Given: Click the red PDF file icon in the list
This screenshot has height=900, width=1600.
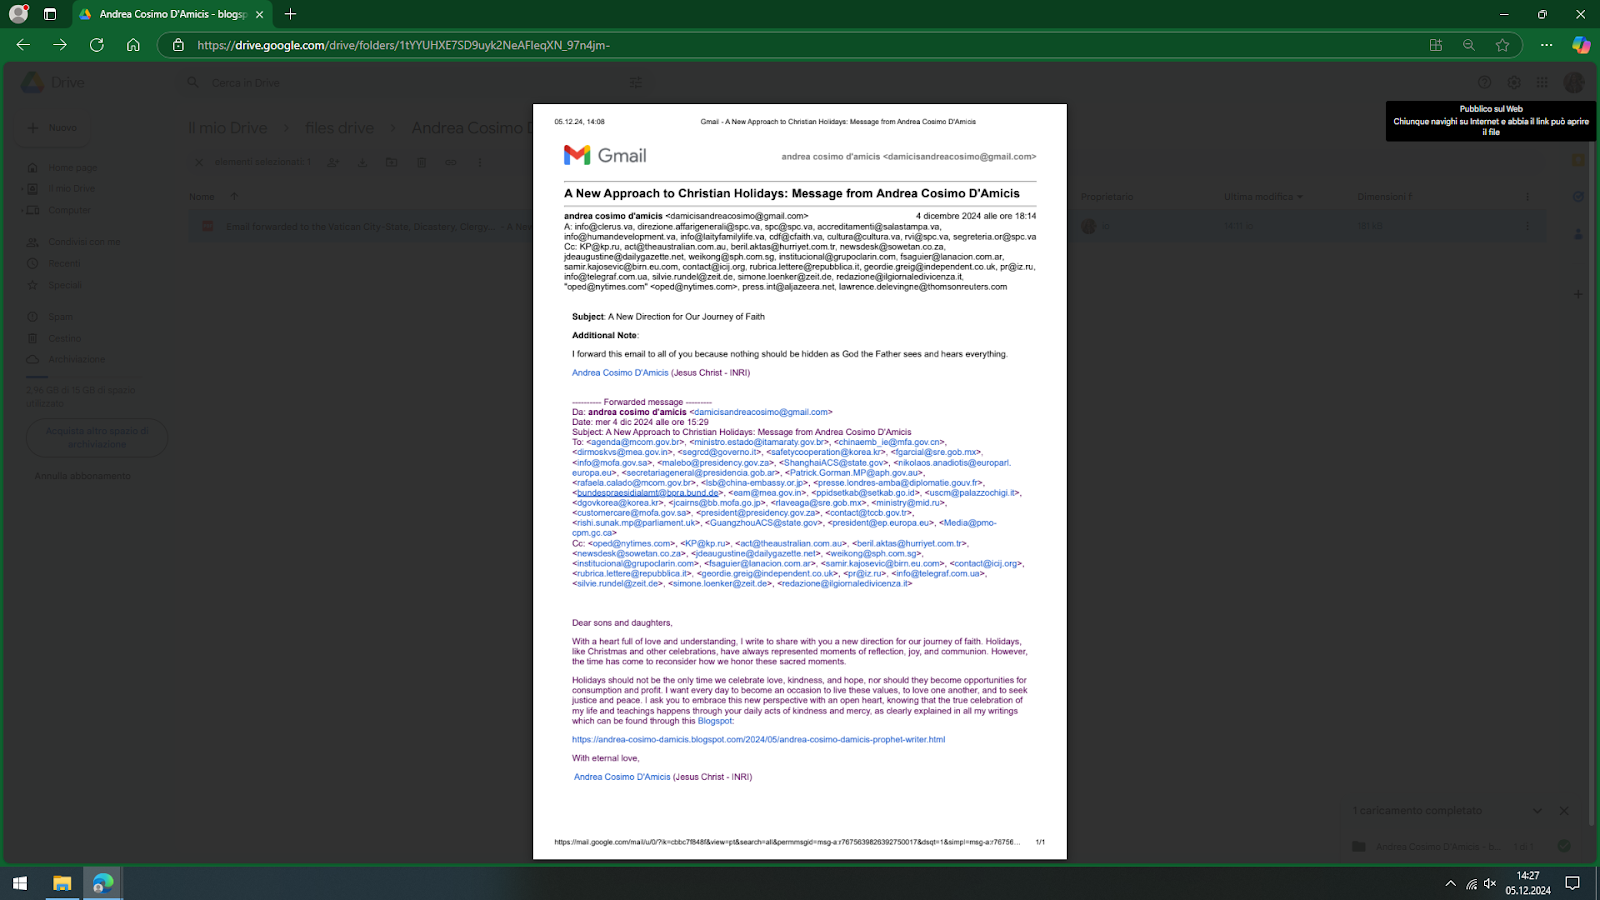Looking at the screenshot, I should click(x=208, y=227).
